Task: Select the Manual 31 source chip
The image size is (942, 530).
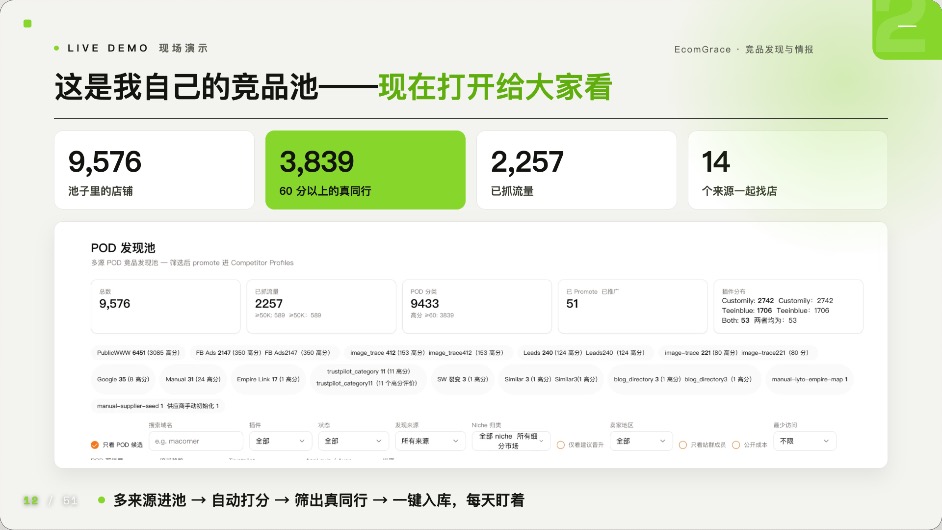Action: 193,379
